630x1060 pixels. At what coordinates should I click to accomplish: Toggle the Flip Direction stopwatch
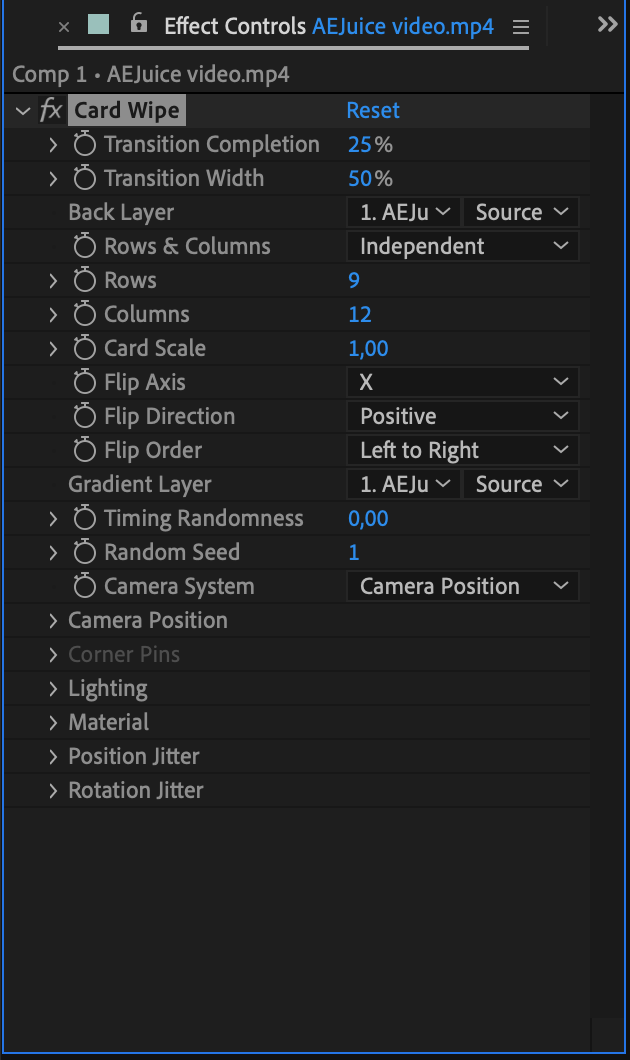pyautogui.click(x=85, y=417)
